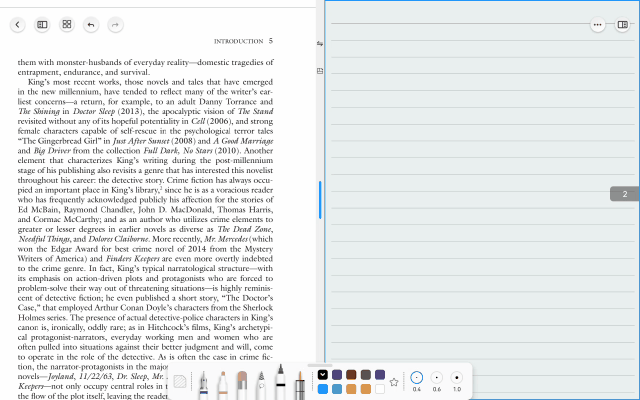This screenshot has height=400, width=640.
Task: Choose the bright blue swatch in bottom row
Action: coord(322,389)
